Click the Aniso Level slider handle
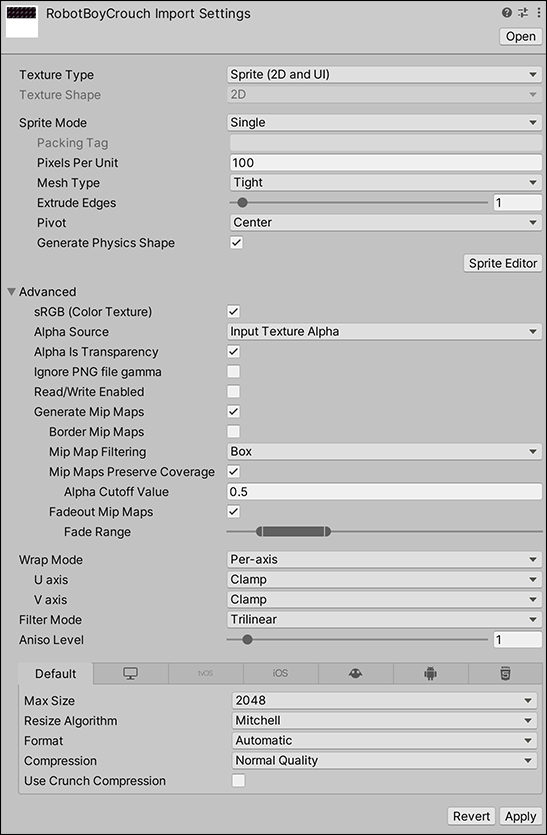The height and width of the screenshot is (835, 547). [x=247, y=640]
